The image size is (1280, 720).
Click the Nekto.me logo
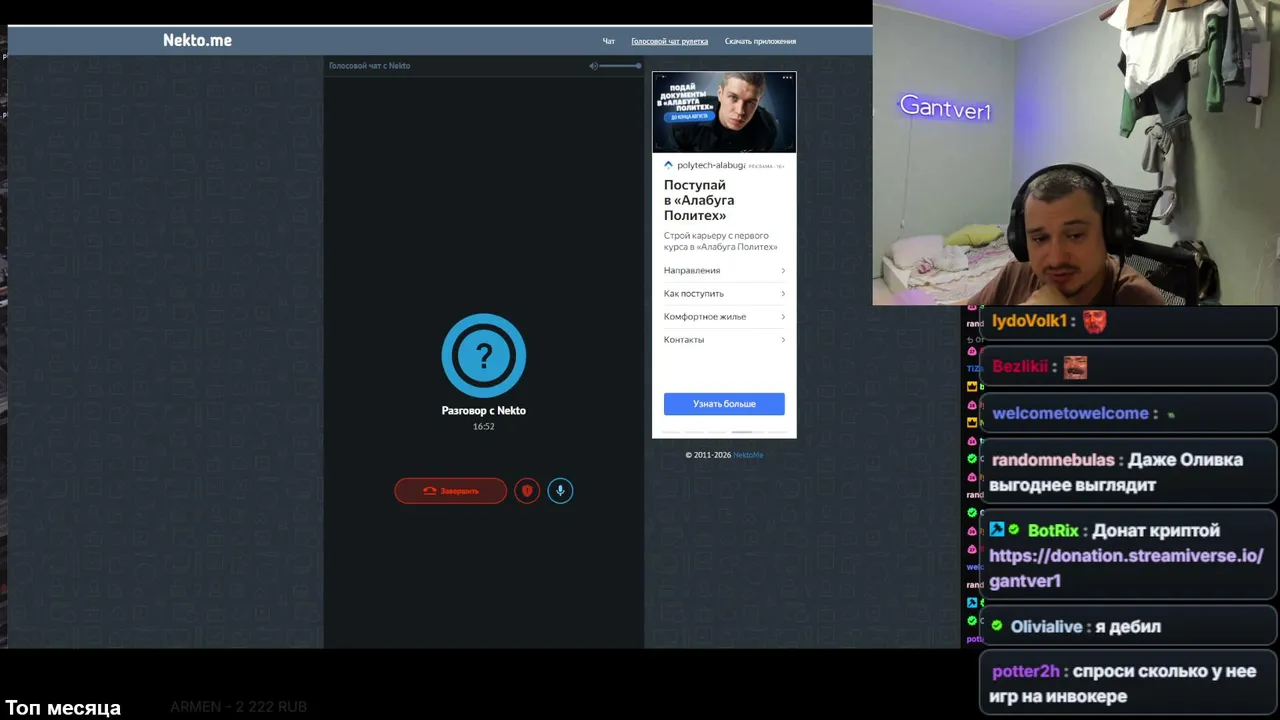click(197, 40)
